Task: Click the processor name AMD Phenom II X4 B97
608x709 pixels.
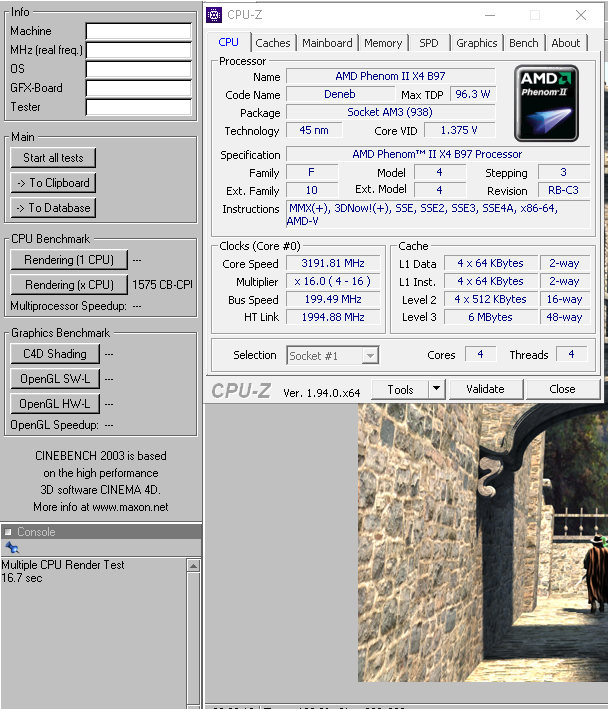Action: 391,76
